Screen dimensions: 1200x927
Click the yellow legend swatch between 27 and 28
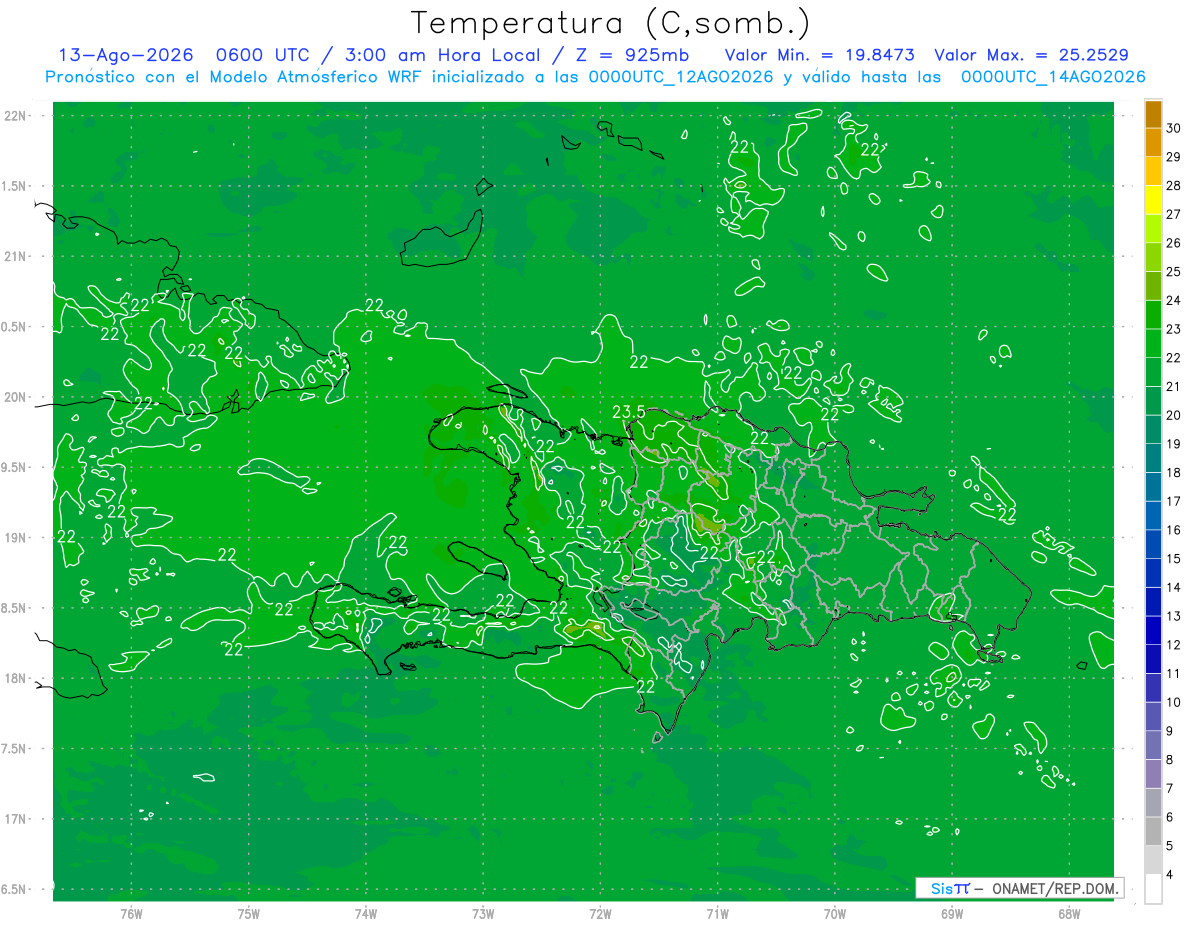coord(1153,200)
